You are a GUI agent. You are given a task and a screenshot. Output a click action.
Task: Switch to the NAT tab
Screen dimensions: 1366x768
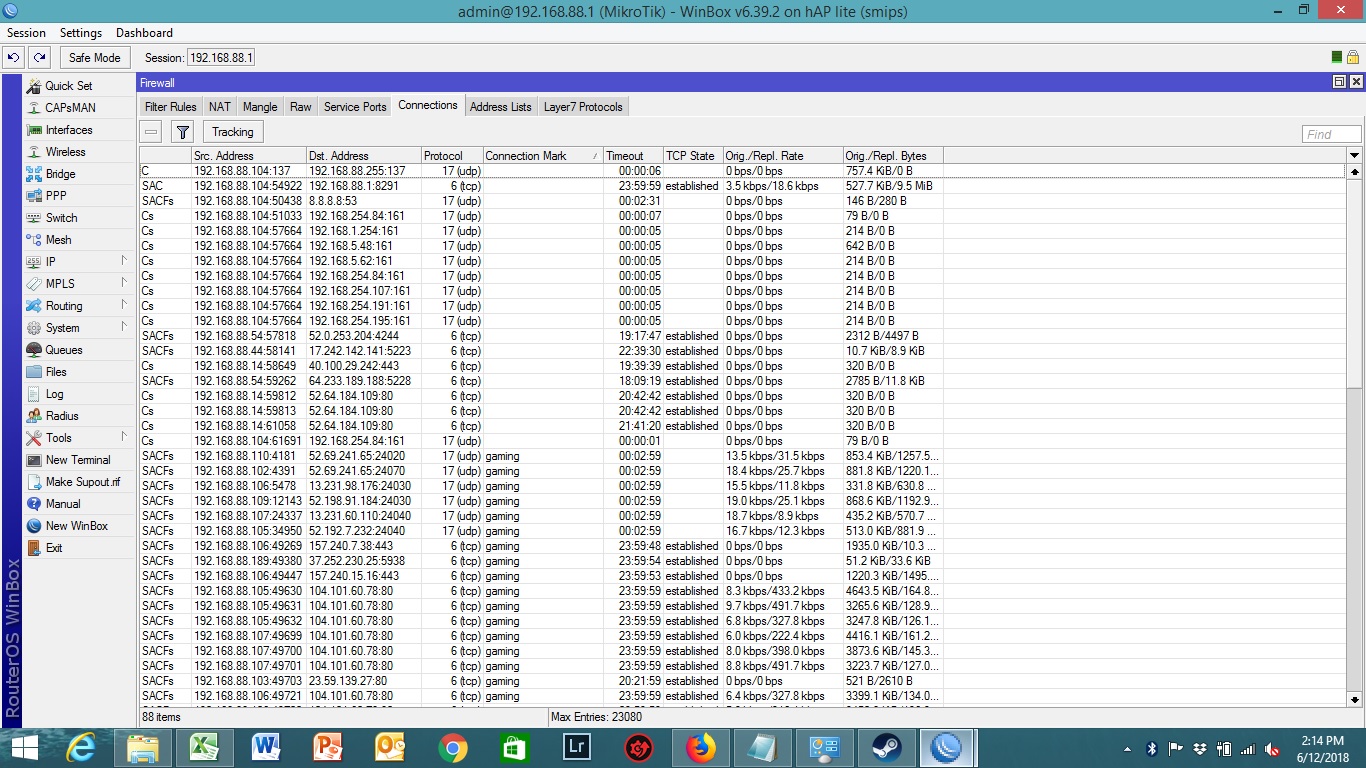coord(219,107)
